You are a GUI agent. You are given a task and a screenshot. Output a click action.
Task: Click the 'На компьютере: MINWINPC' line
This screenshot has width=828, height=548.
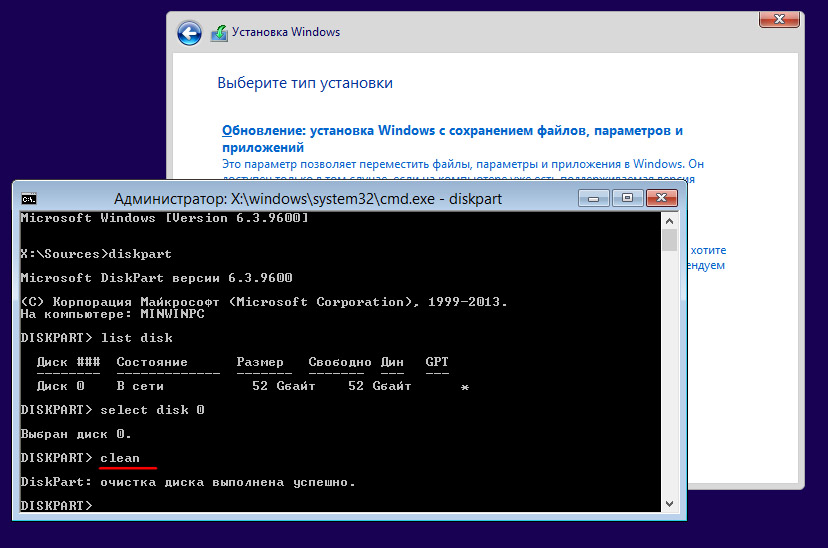tap(112, 314)
